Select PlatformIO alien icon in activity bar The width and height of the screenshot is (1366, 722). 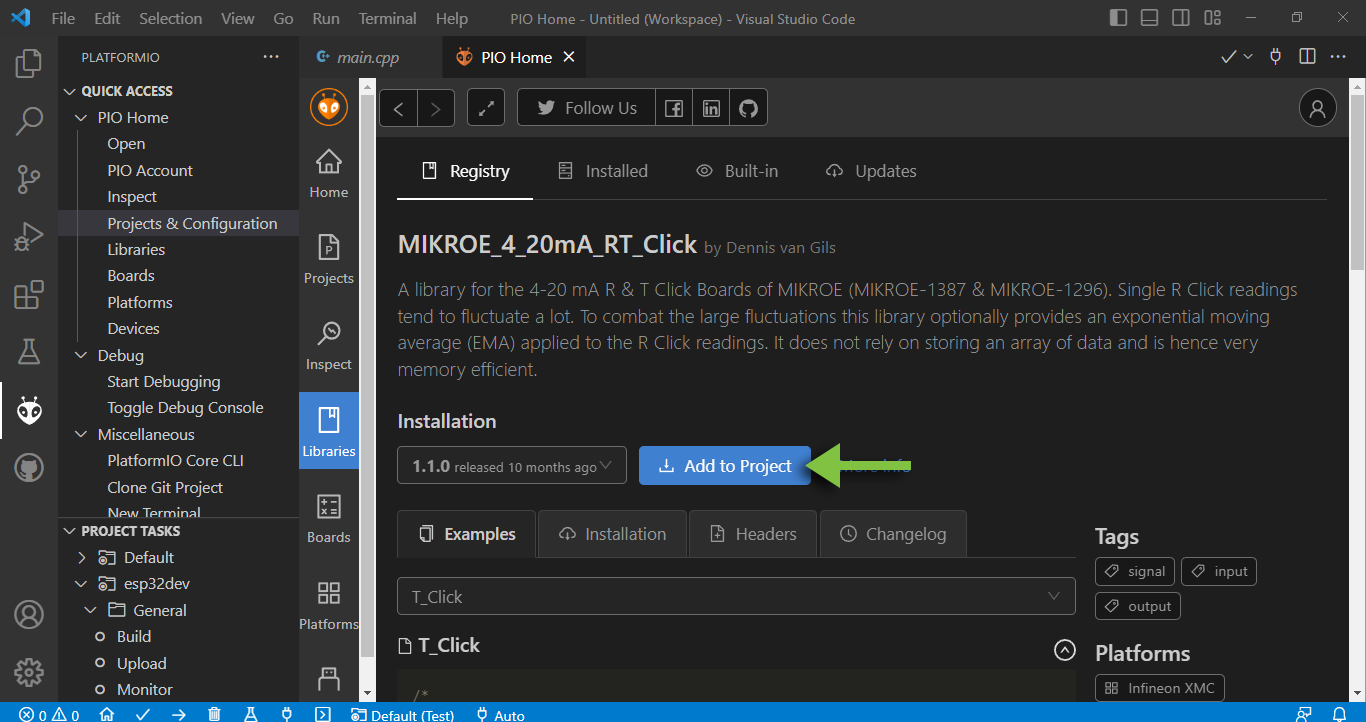(x=29, y=410)
